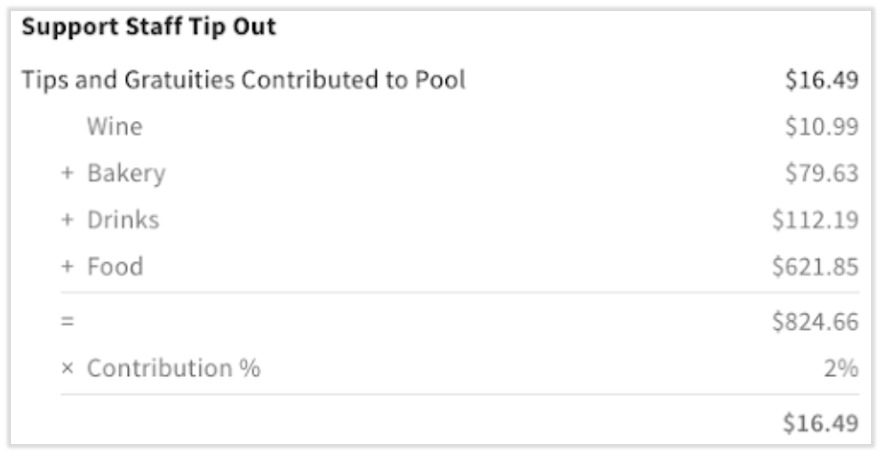Click the plus sign before Bakery
This screenshot has height=456, width=882.
coord(67,174)
